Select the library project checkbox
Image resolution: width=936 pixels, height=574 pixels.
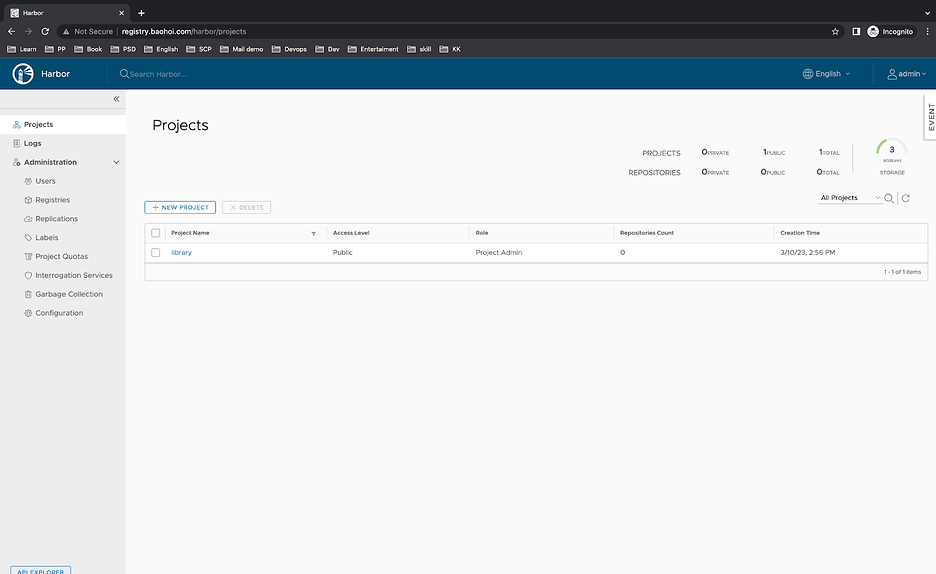[155, 253]
